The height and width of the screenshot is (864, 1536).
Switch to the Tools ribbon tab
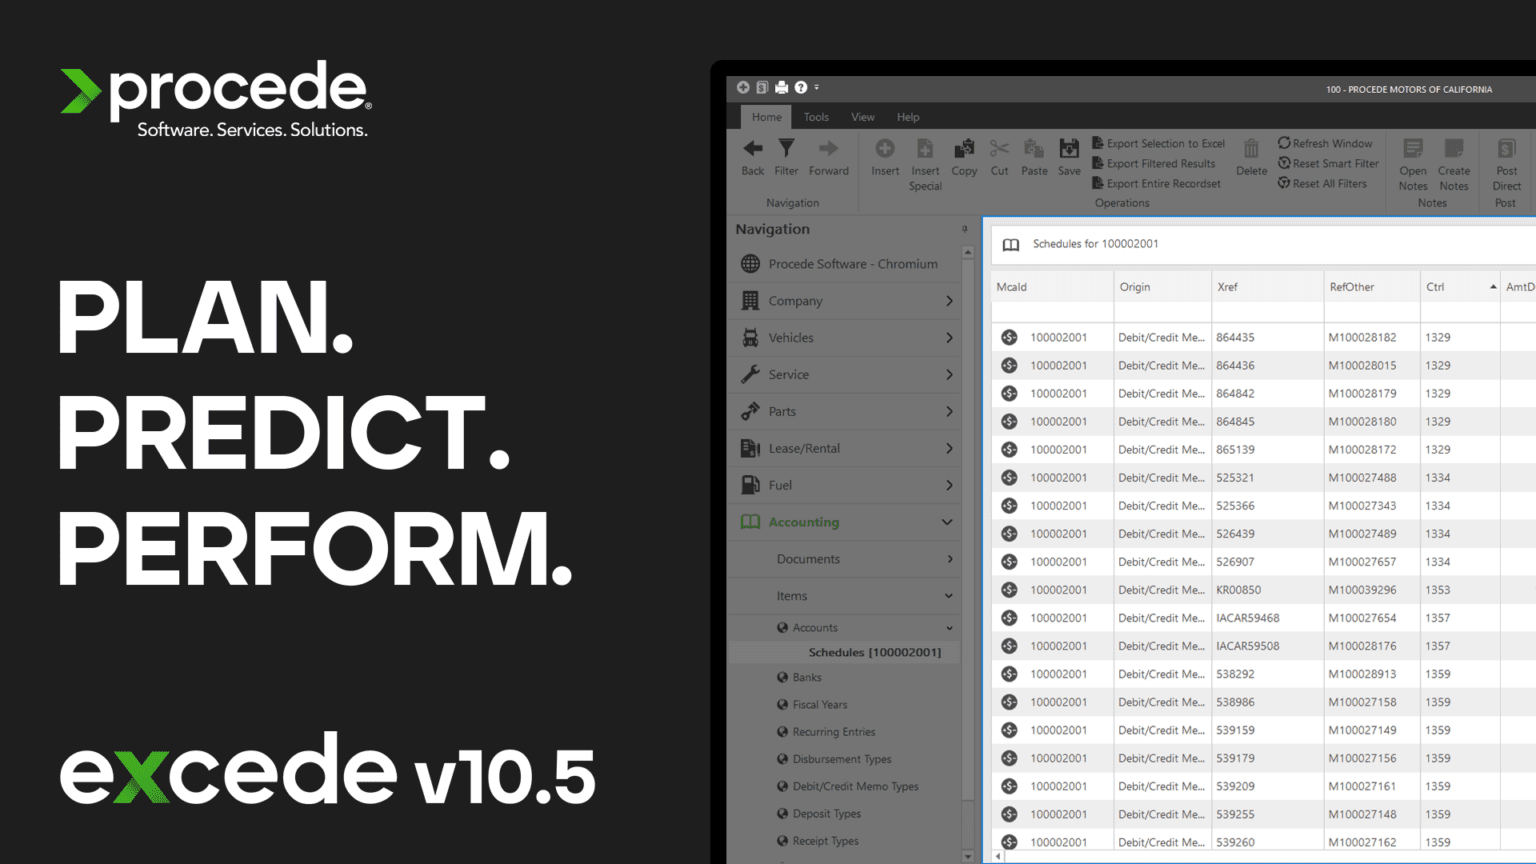(x=816, y=117)
